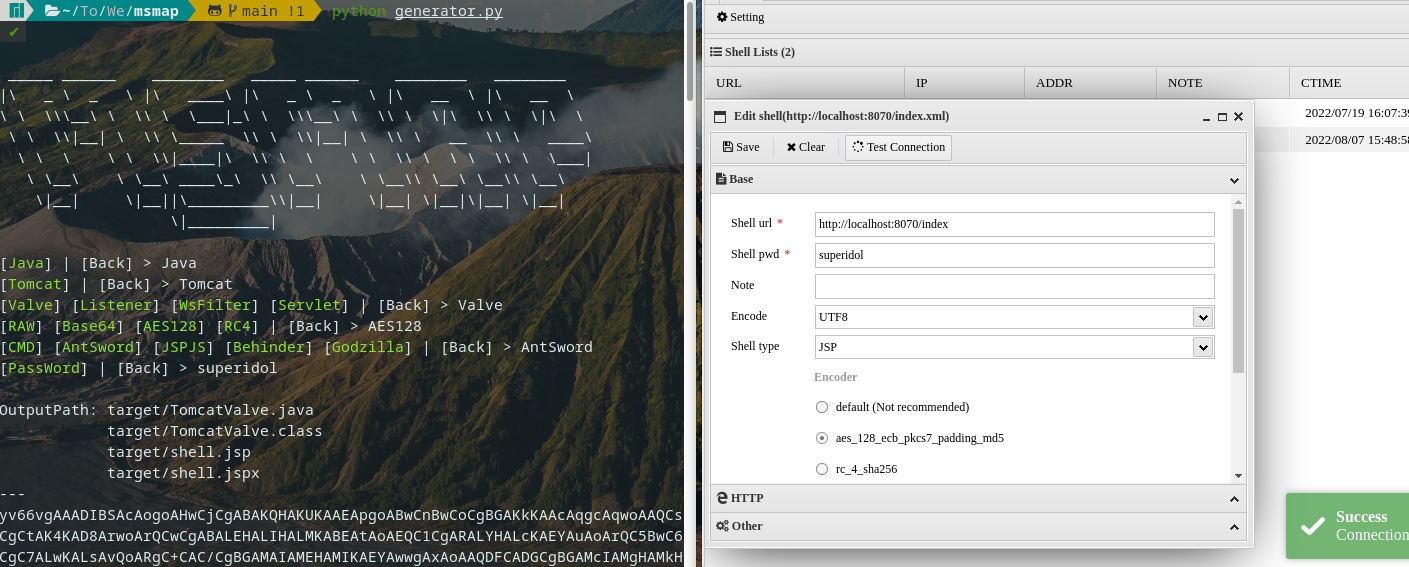Click the Encoder section label
Screen dimensions: 1409x567
click(x=835, y=377)
